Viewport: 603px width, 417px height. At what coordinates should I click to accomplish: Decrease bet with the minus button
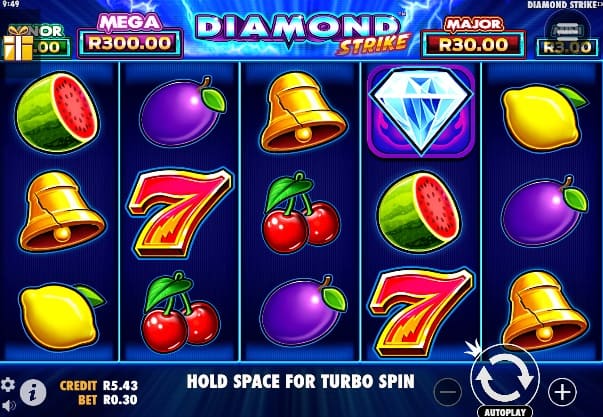(x=447, y=392)
